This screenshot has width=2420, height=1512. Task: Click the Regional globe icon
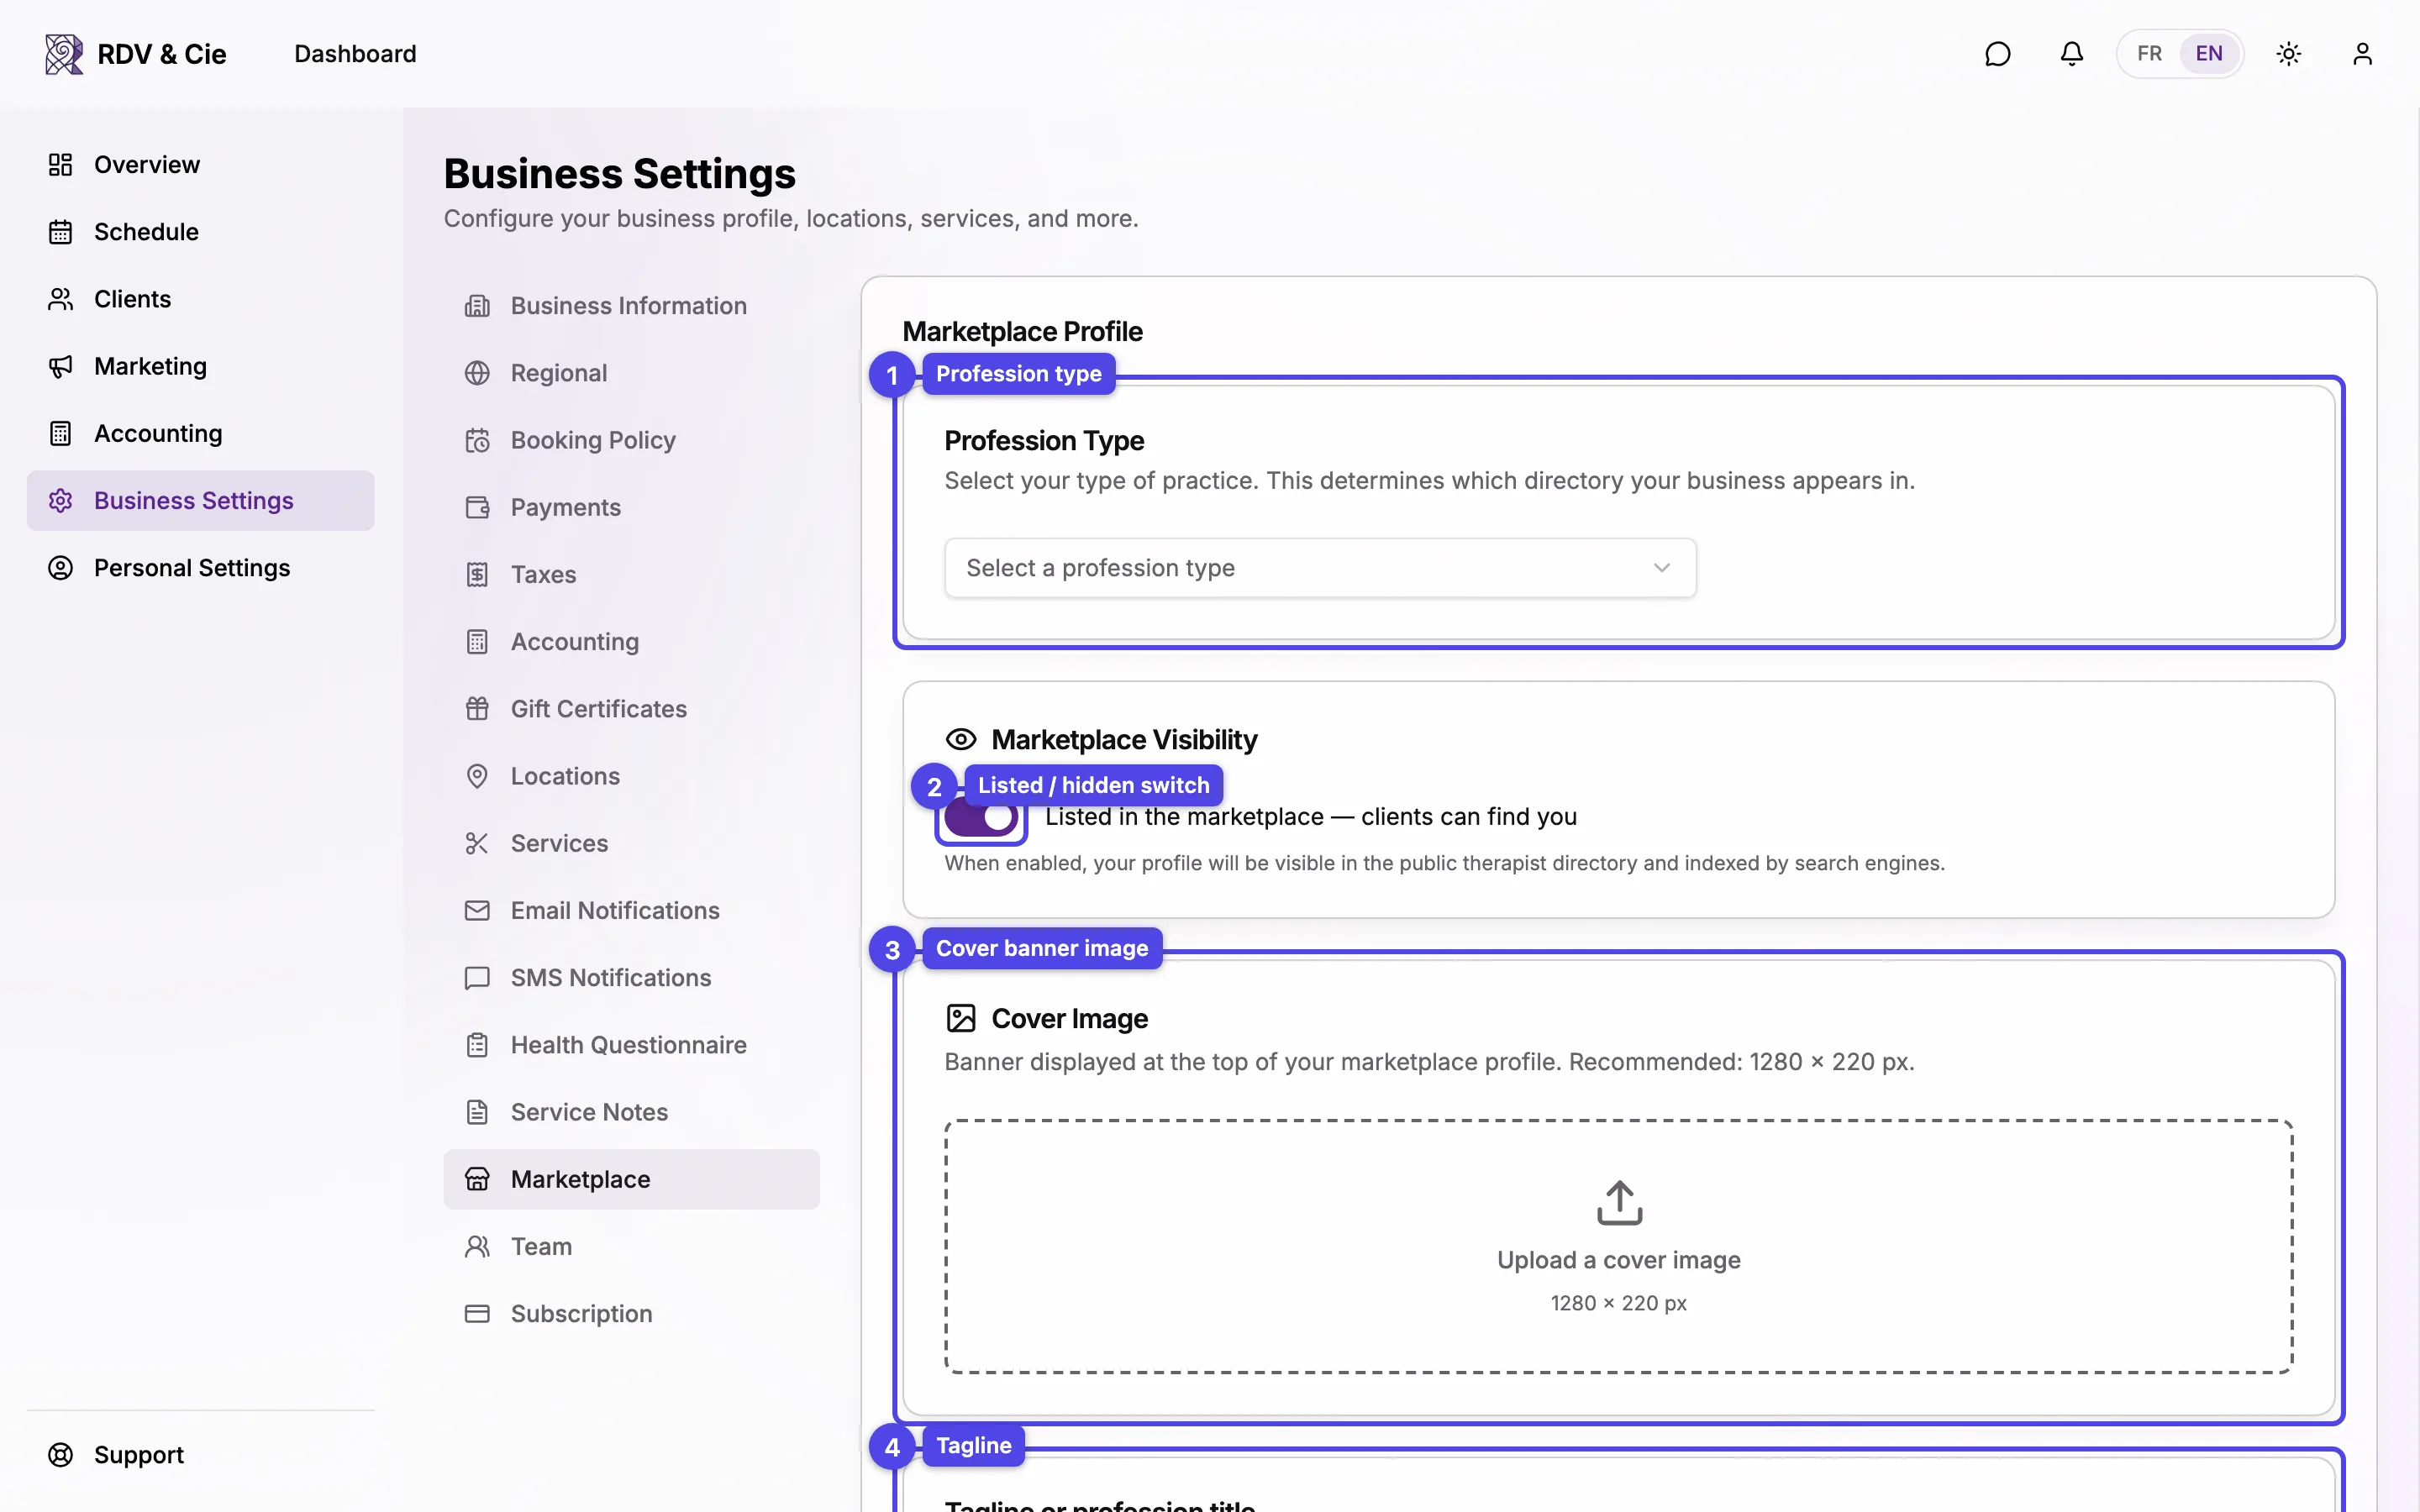[x=477, y=373]
